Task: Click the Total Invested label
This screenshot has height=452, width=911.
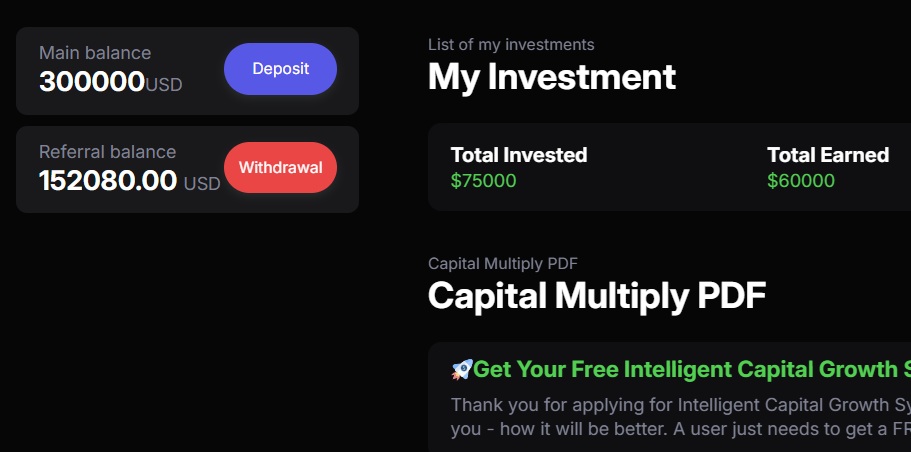Action: tap(519, 155)
